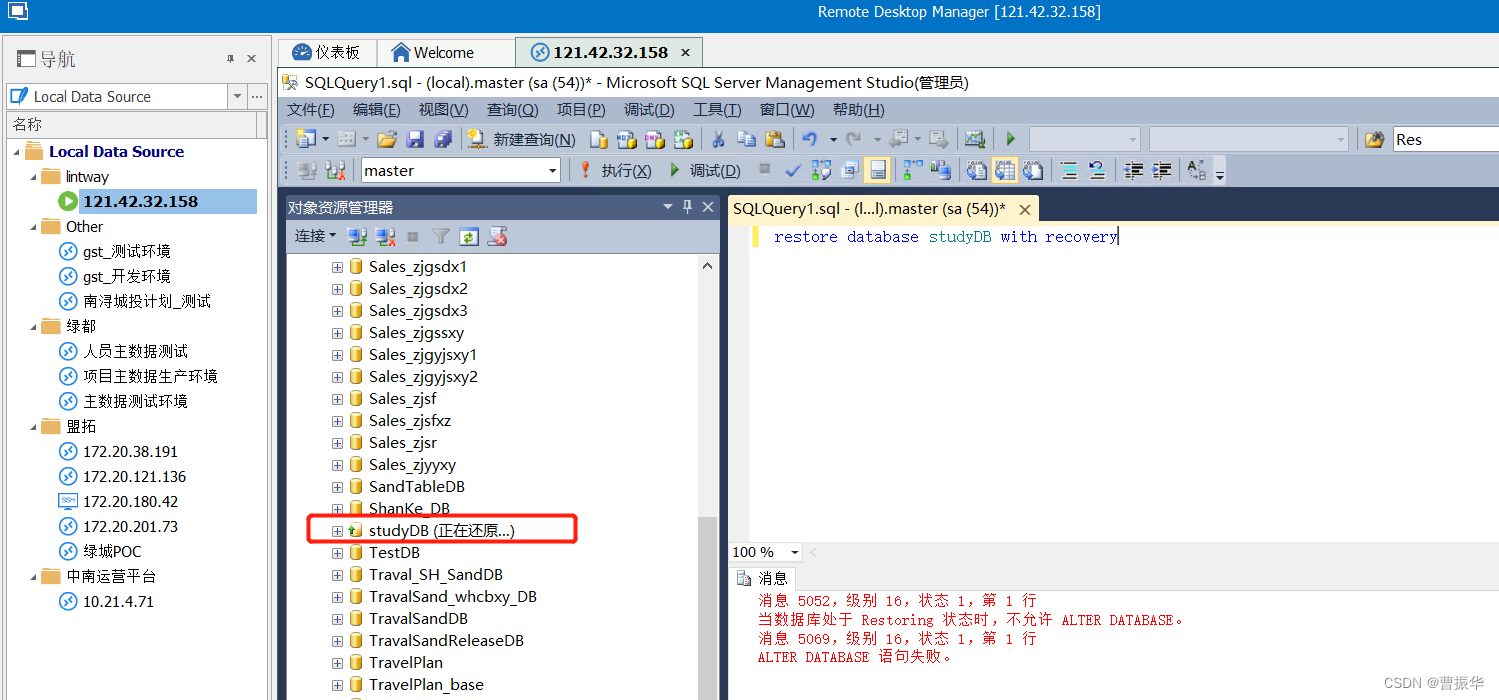Click the Analysis Services DMX query icon
This screenshot has height=700, width=1499.
click(654, 139)
